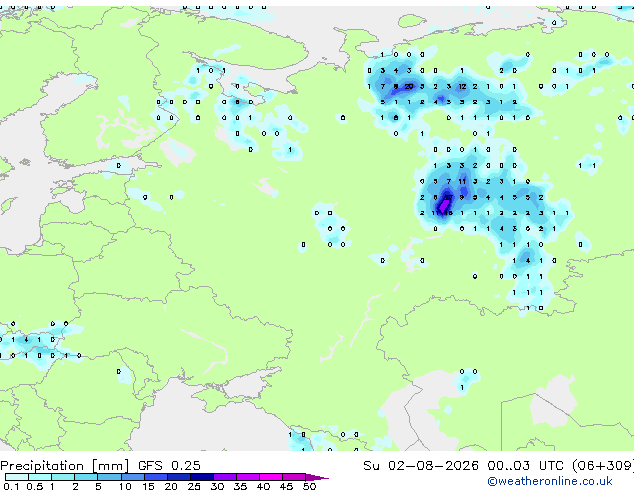Click the 1–2 mm legend color swatch

(63, 477)
